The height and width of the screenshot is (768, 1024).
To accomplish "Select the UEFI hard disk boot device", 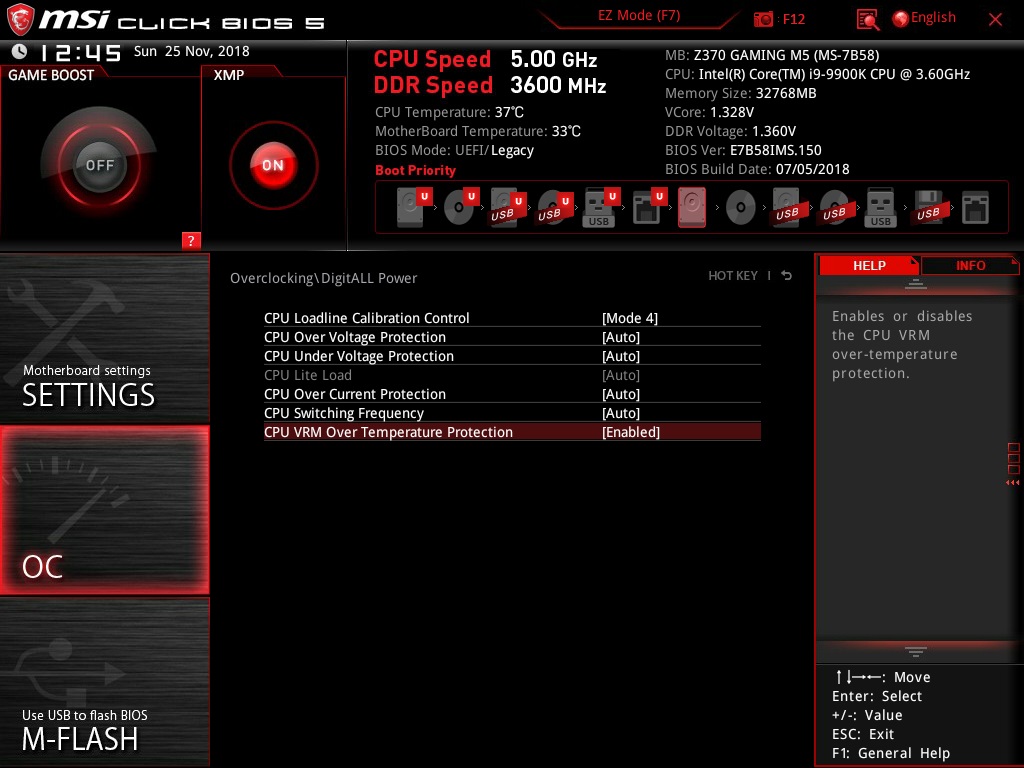I will coord(414,206).
